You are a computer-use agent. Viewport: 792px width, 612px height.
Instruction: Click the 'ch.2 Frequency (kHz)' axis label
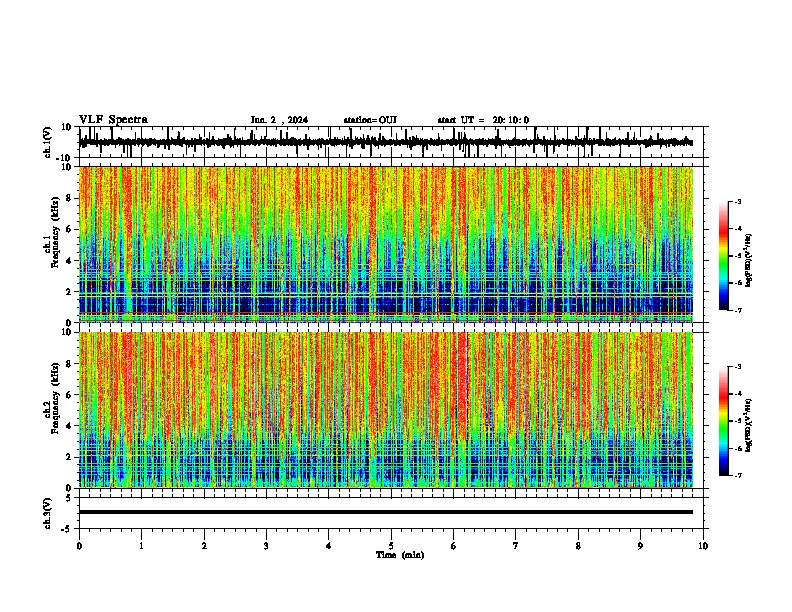pyautogui.click(x=52, y=397)
